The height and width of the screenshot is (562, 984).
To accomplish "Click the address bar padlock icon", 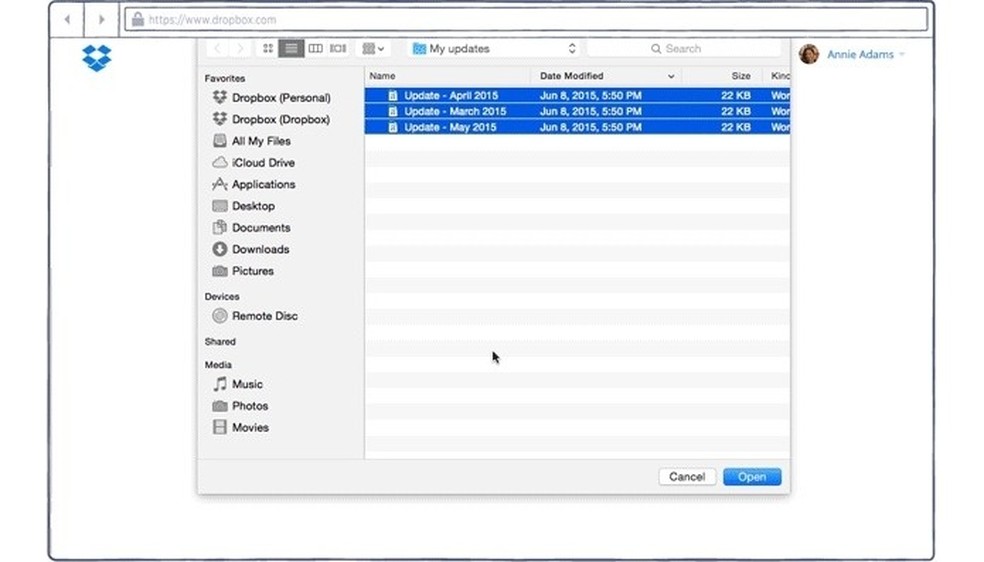I will [137, 19].
